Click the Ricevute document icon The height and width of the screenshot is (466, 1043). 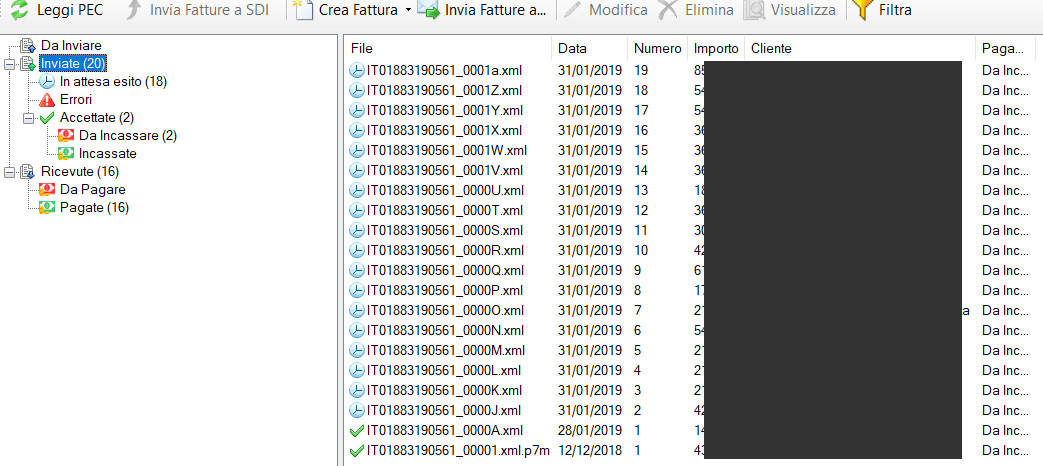pos(27,172)
